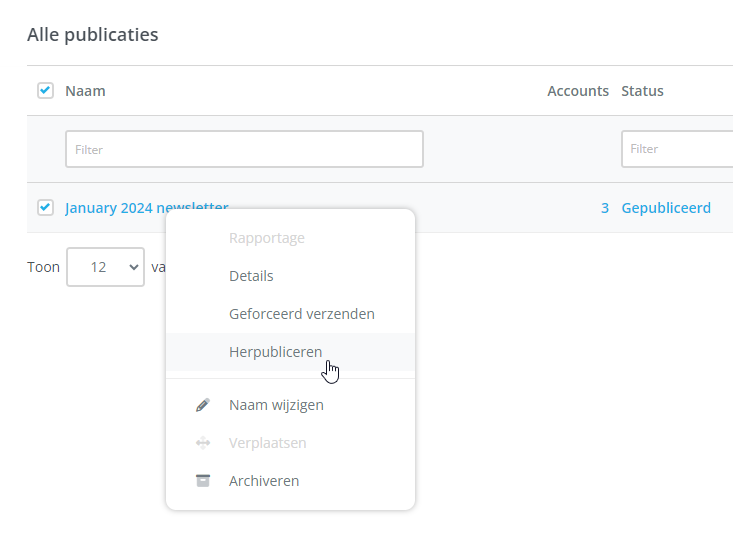
Task: Click Herpubliceren in the context menu
Action: 275,352
